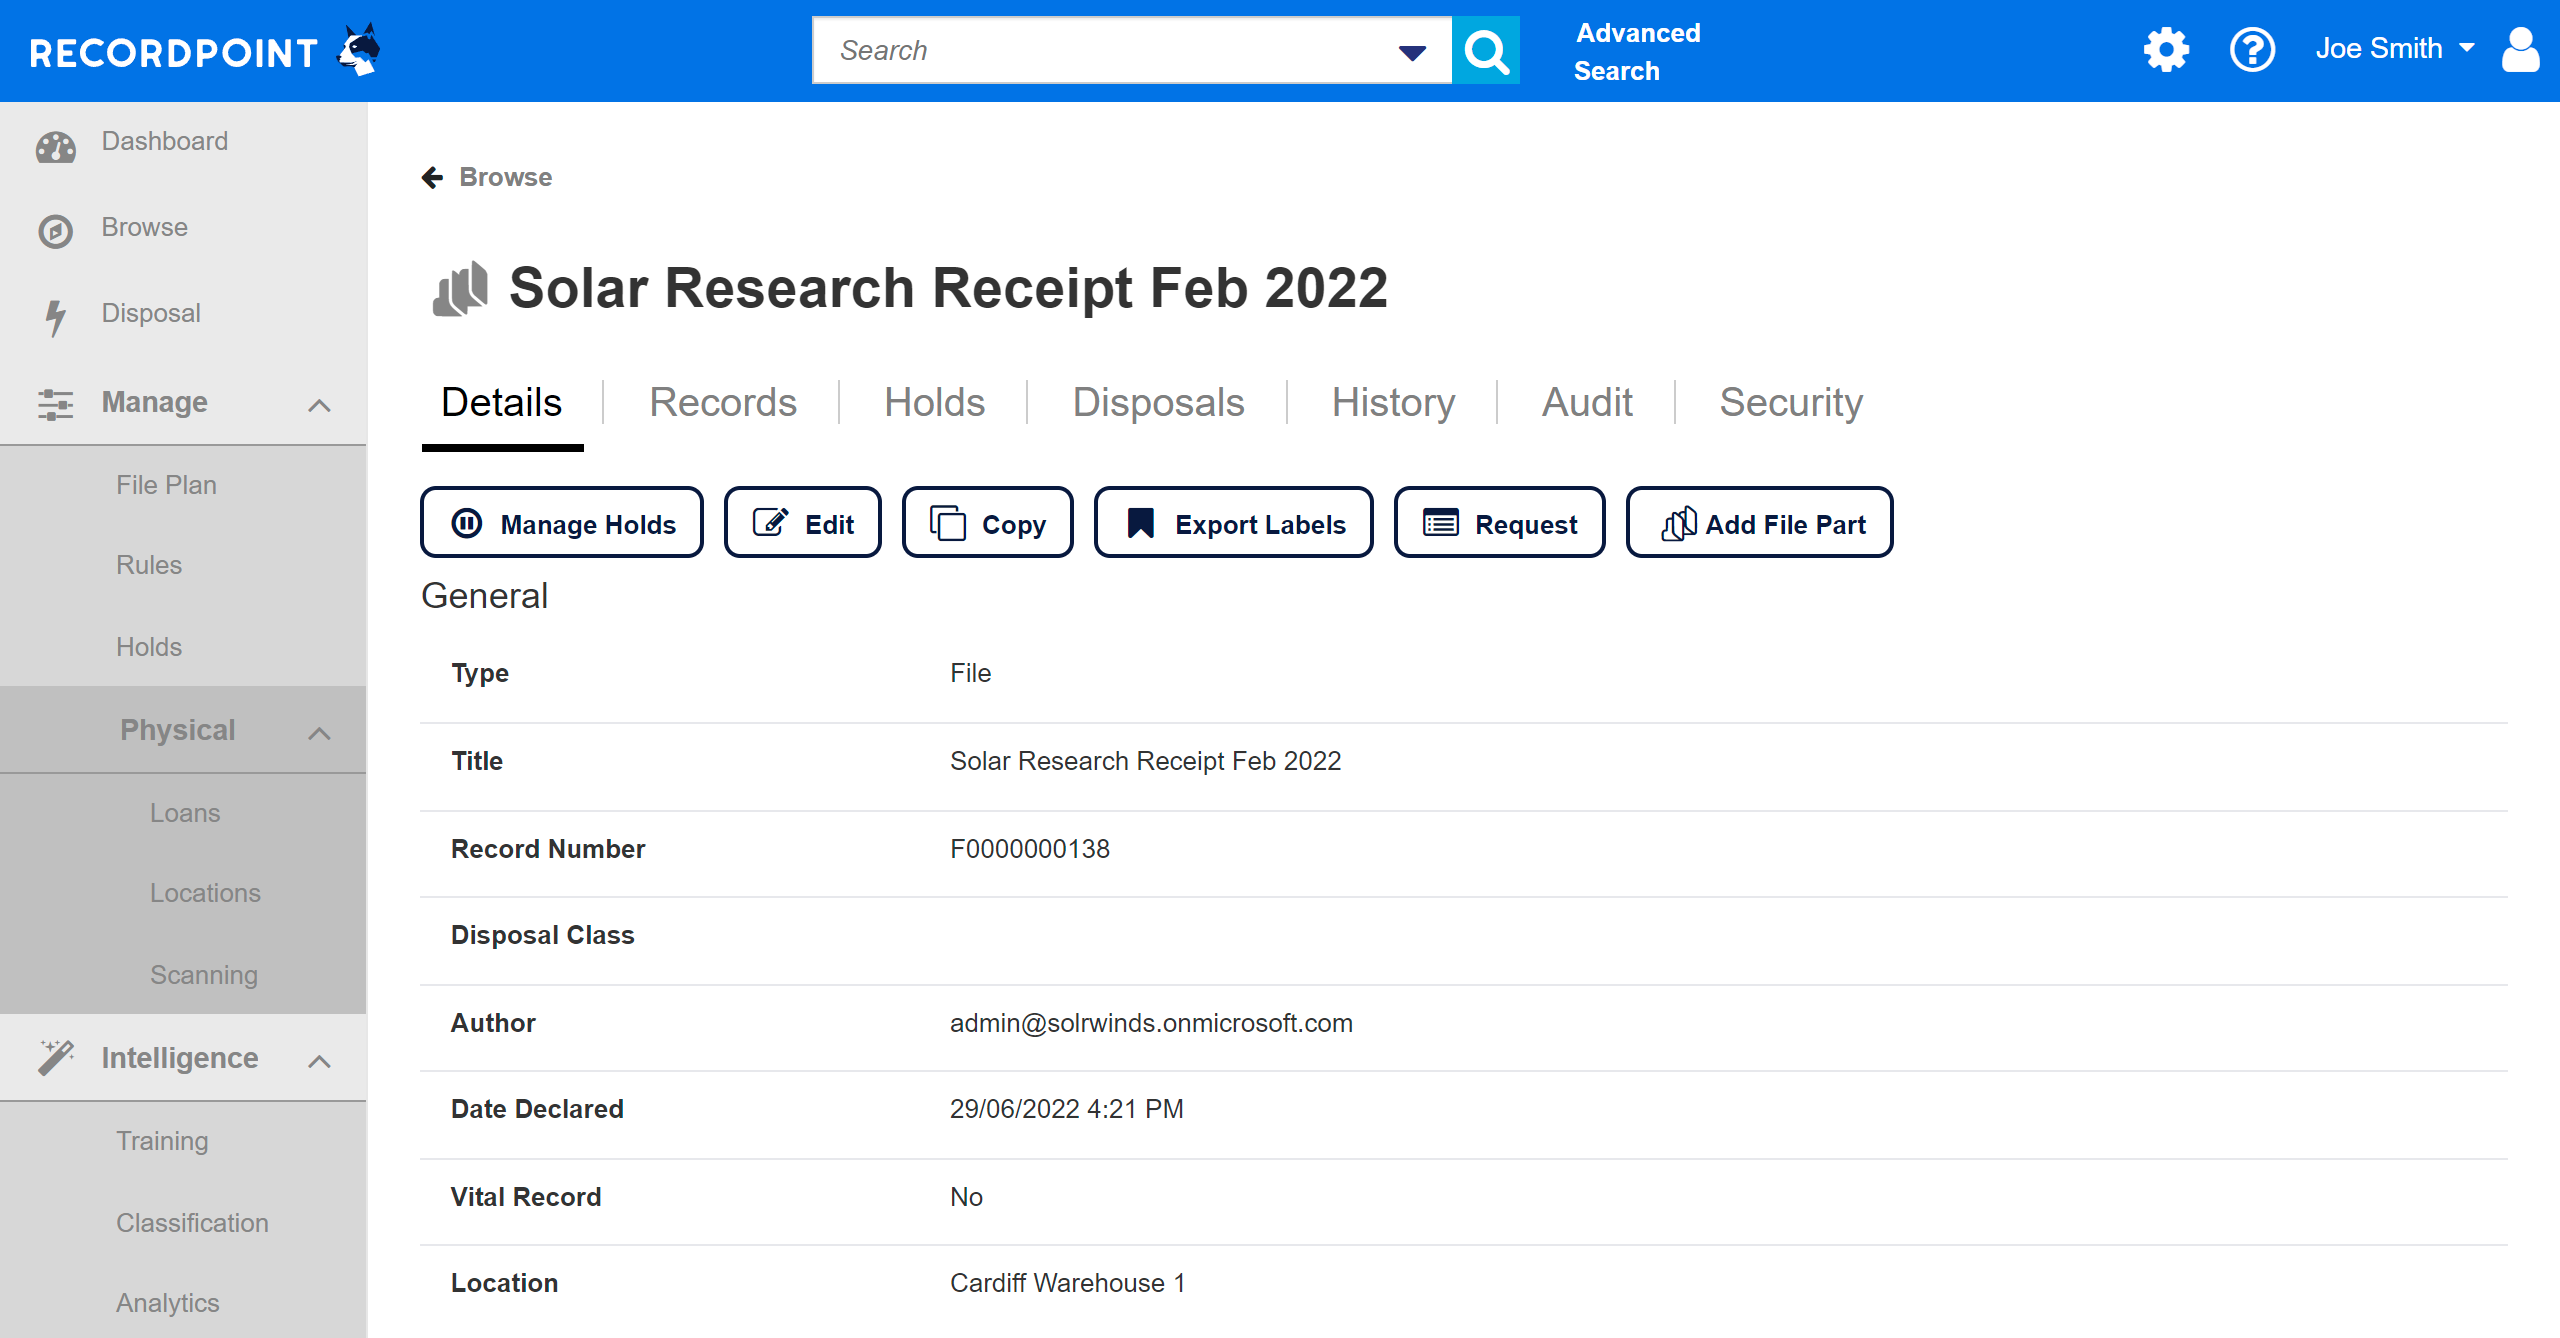Click the Disposal lightning bolt icon
This screenshot has width=2560, height=1338.
(56, 317)
